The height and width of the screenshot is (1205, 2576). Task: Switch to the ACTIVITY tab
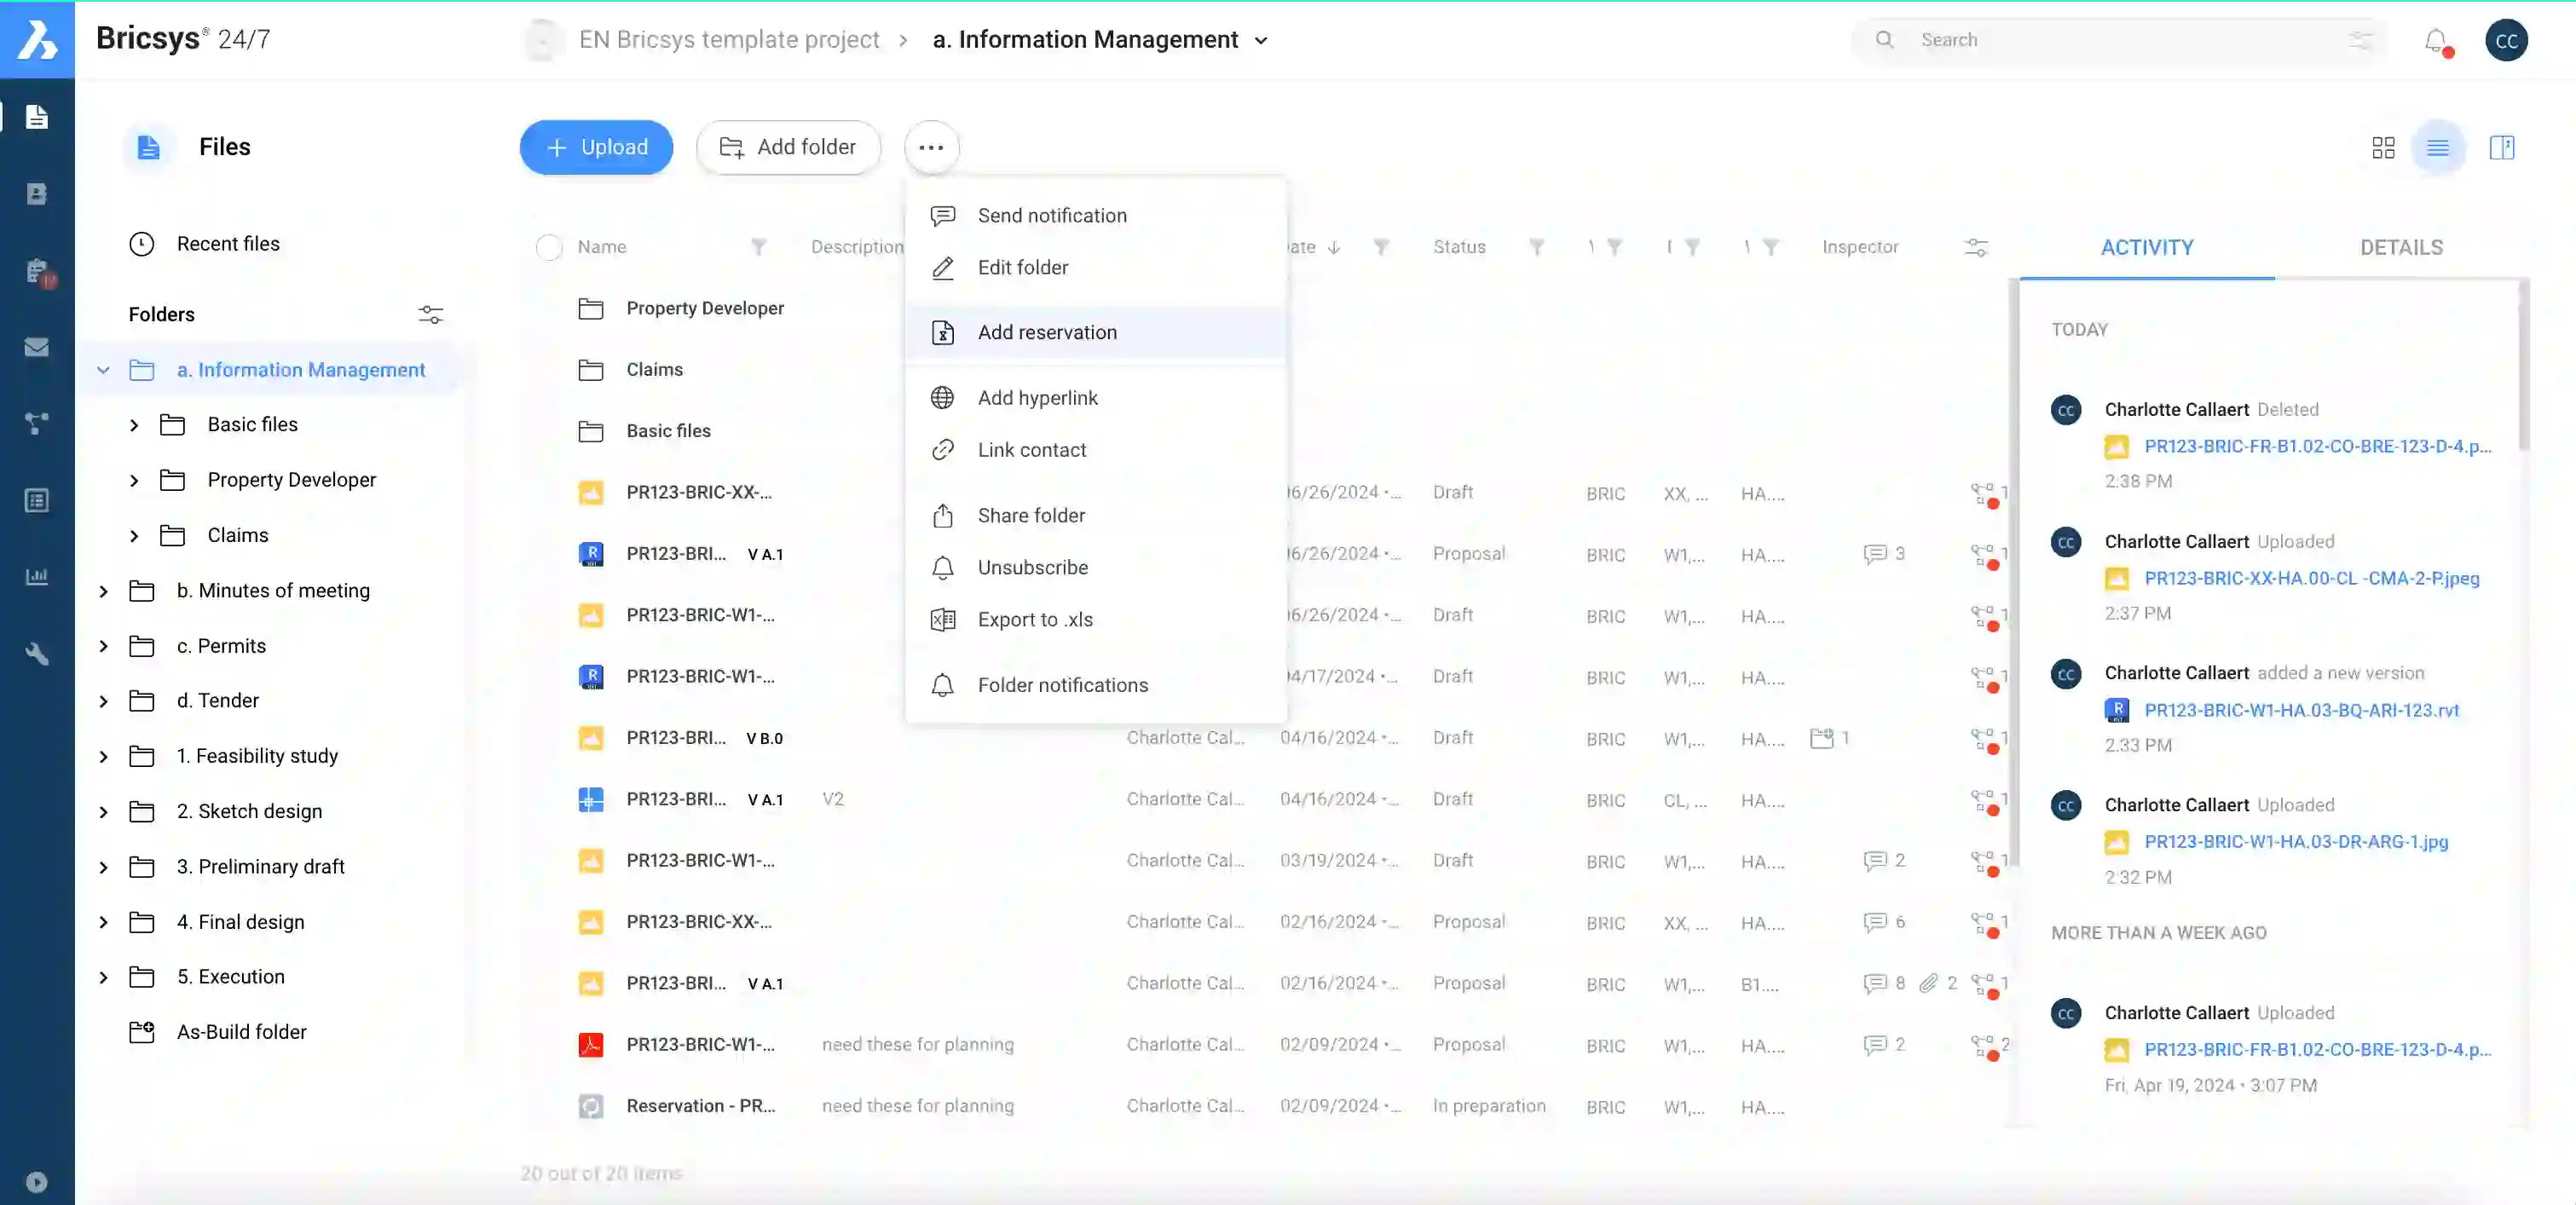[2147, 247]
